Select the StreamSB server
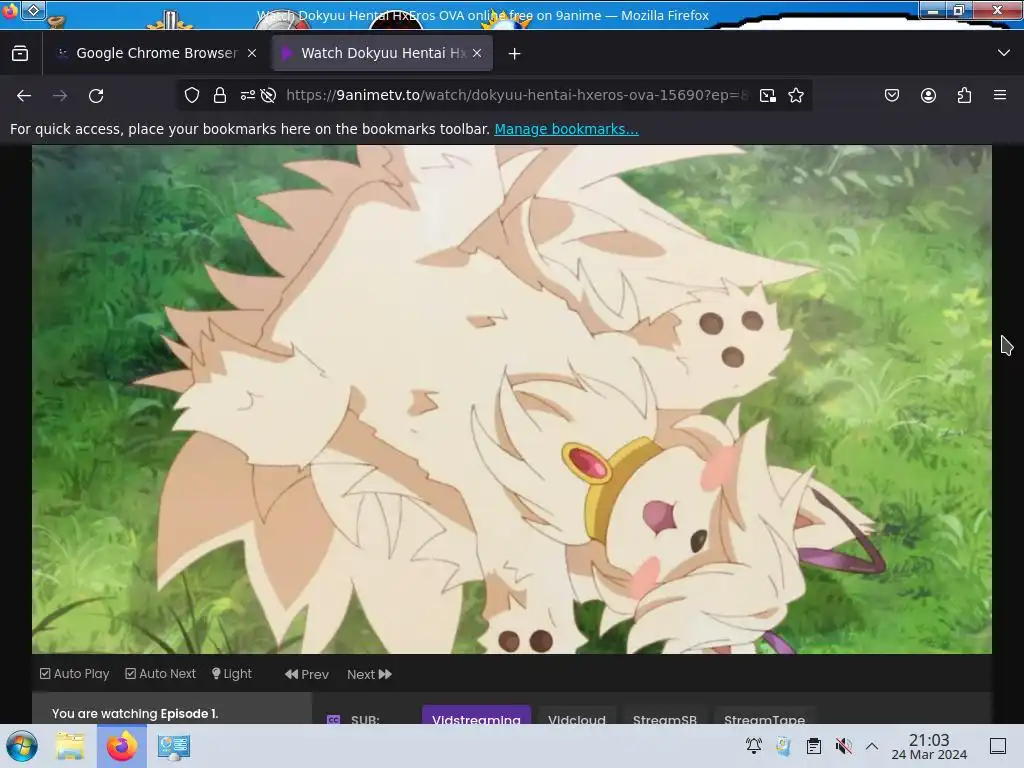The height and width of the screenshot is (768, 1024). coord(665,714)
